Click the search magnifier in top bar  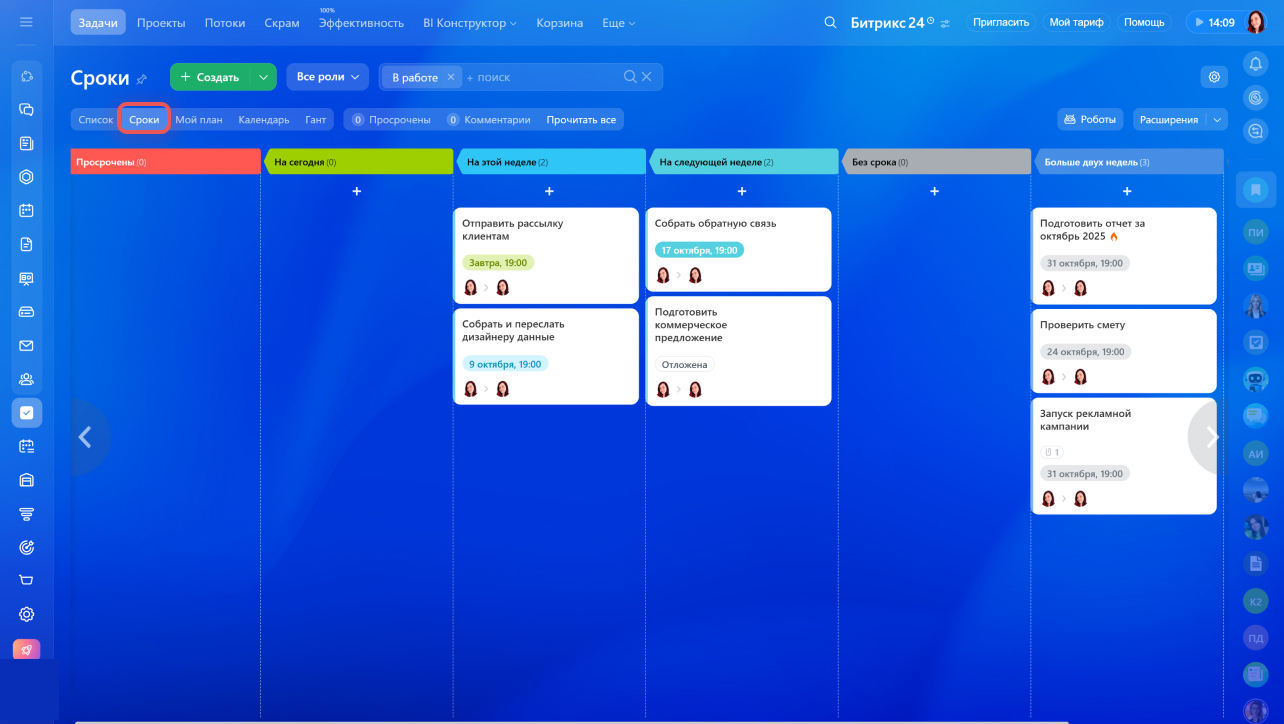[x=830, y=23]
